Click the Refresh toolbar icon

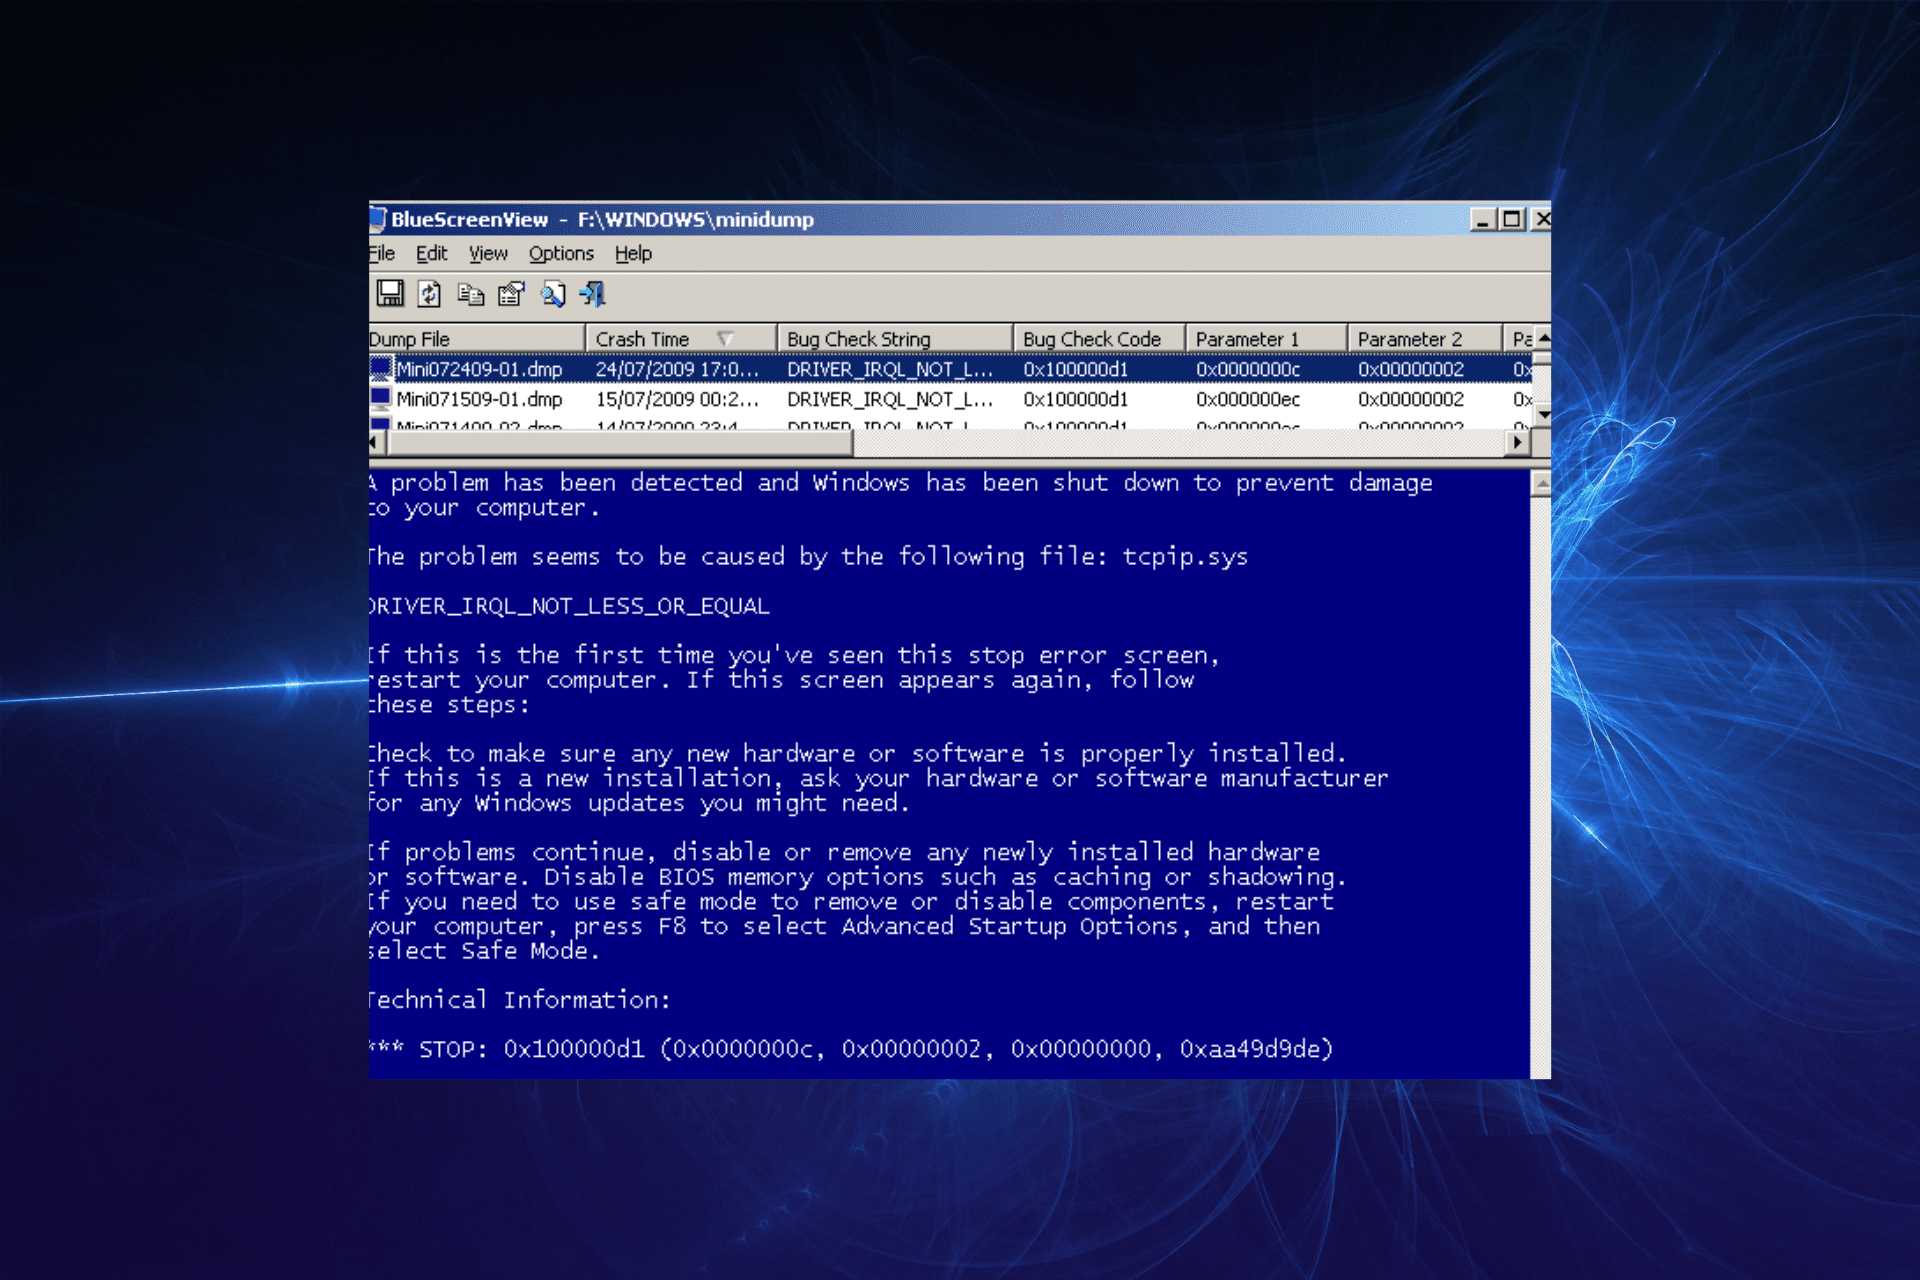[430, 293]
